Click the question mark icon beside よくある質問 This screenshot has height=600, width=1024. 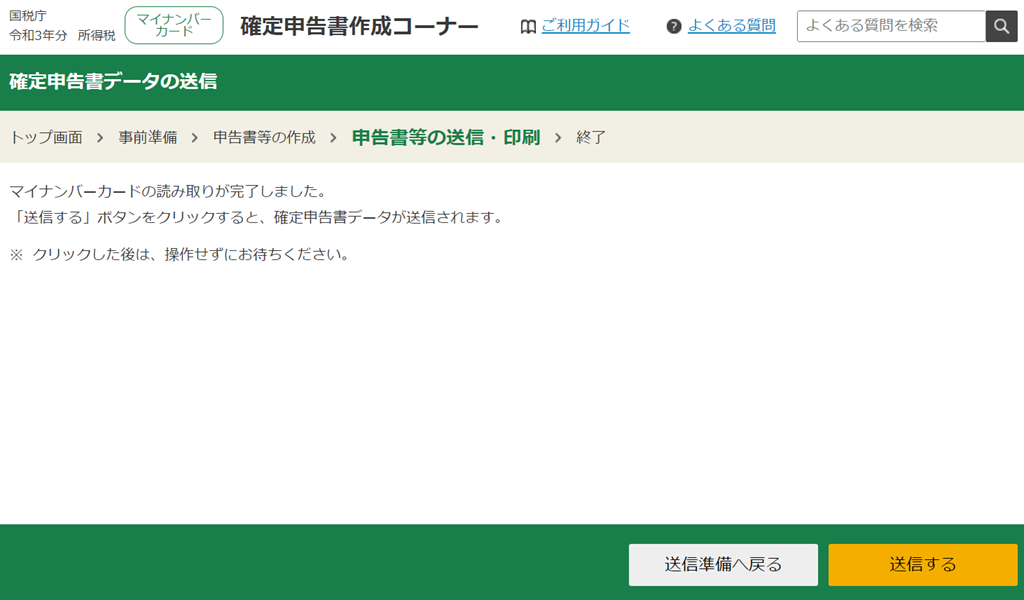pyautogui.click(x=674, y=26)
